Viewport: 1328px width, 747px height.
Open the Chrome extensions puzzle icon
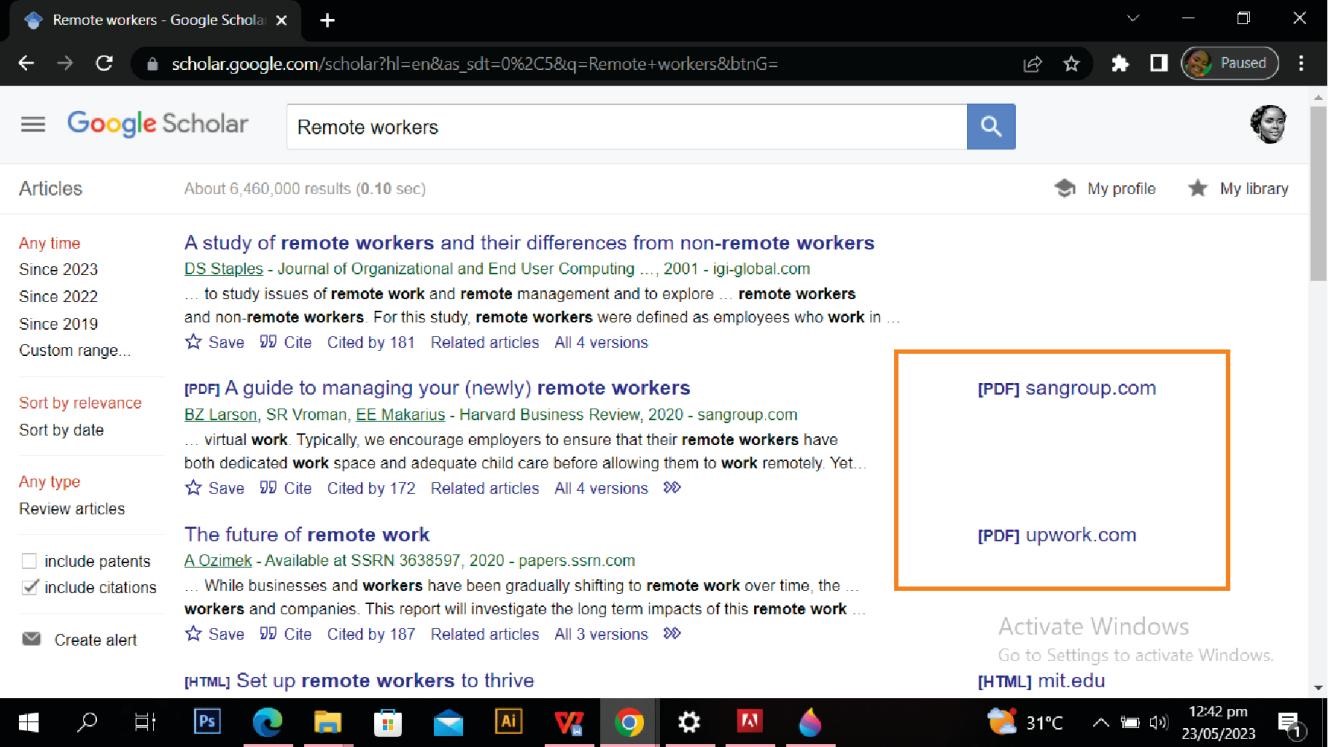pyautogui.click(x=1121, y=63)
